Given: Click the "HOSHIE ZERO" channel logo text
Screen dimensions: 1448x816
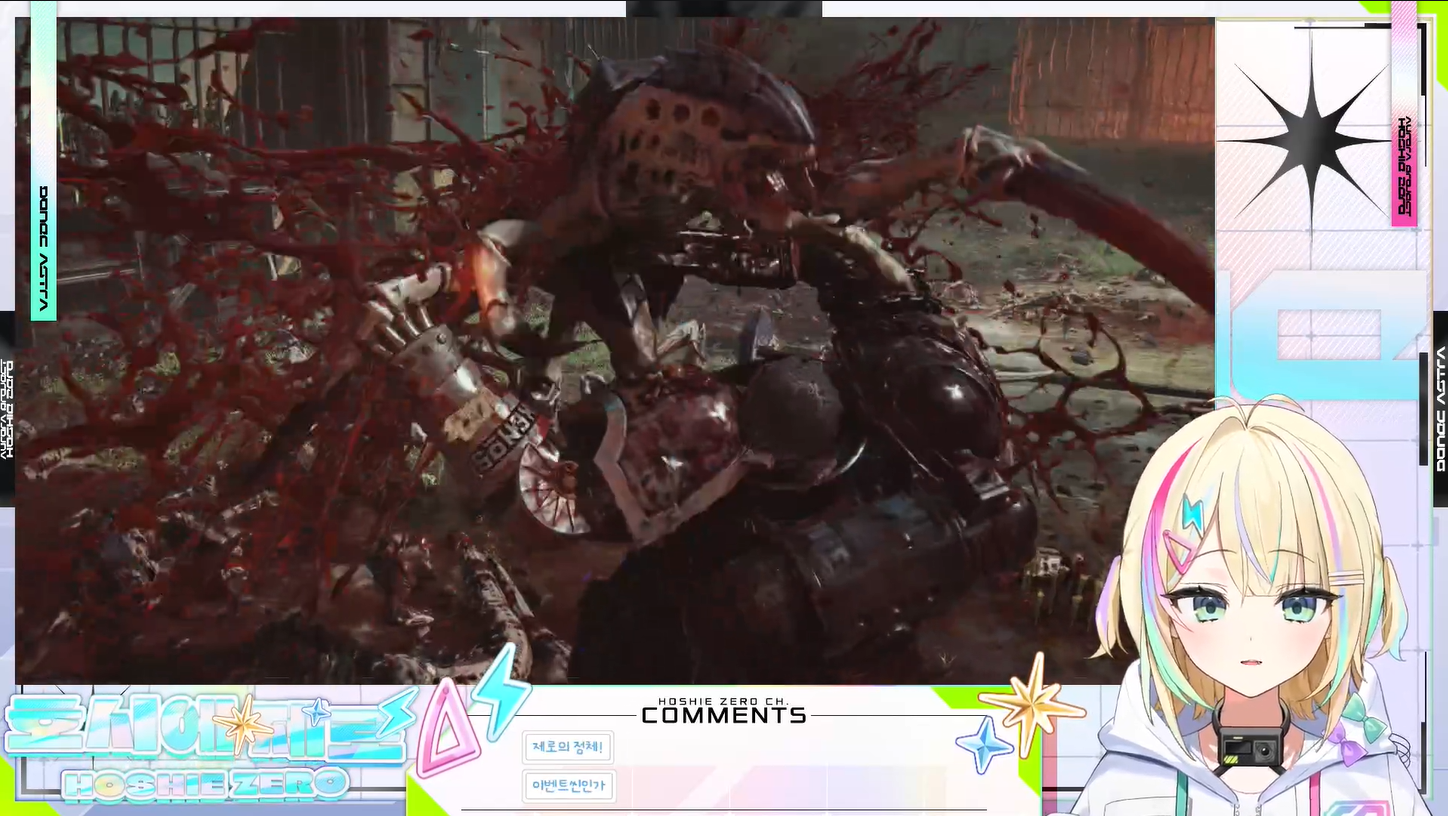Looking at the screenshot, I should click(206, 783).
